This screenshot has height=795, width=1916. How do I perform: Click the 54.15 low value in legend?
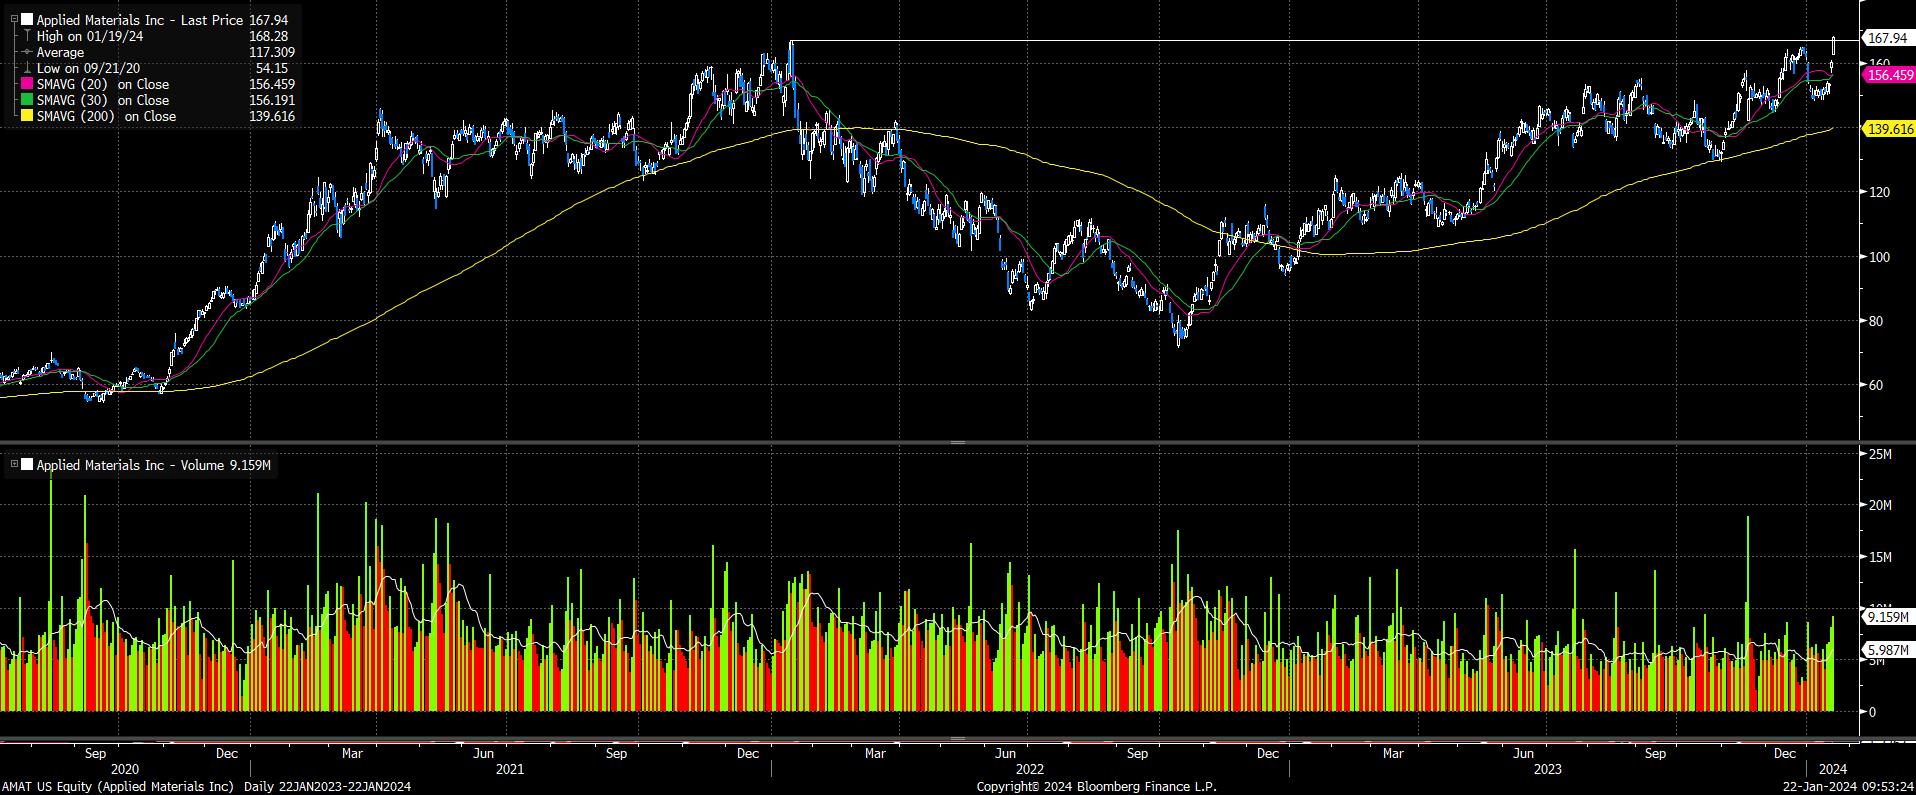[x=272, y=68]
